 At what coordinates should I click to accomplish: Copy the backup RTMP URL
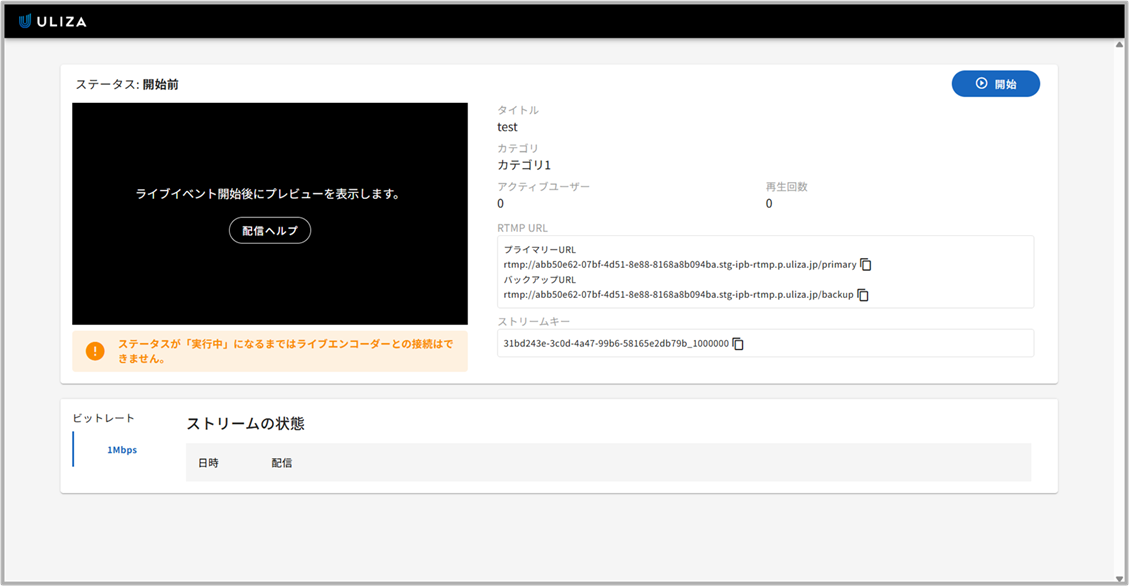pyautogui.click(x=863, y=295)
